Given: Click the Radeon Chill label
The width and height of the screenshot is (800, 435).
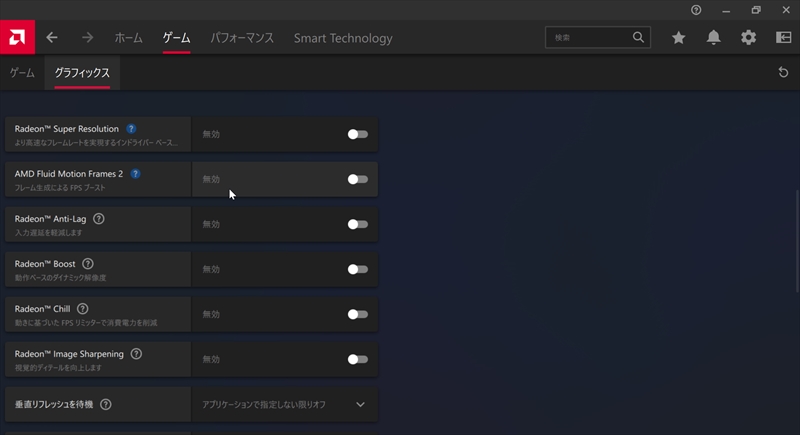Looking at the screenshot, I should [x=42, y=309].
